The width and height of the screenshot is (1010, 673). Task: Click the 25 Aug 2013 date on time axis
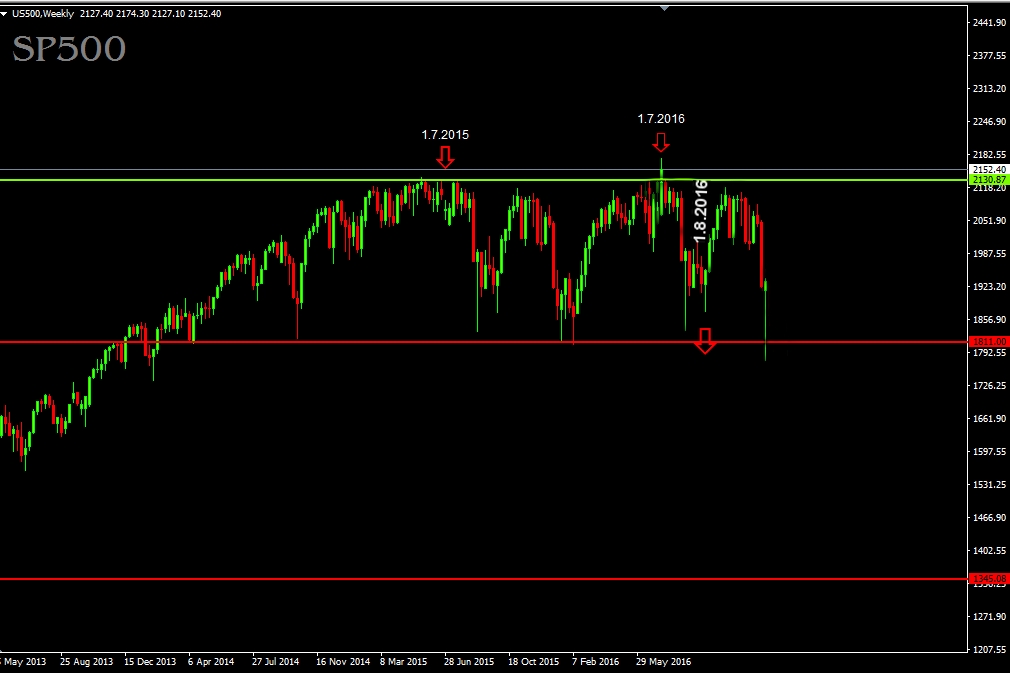click(86, 661)
